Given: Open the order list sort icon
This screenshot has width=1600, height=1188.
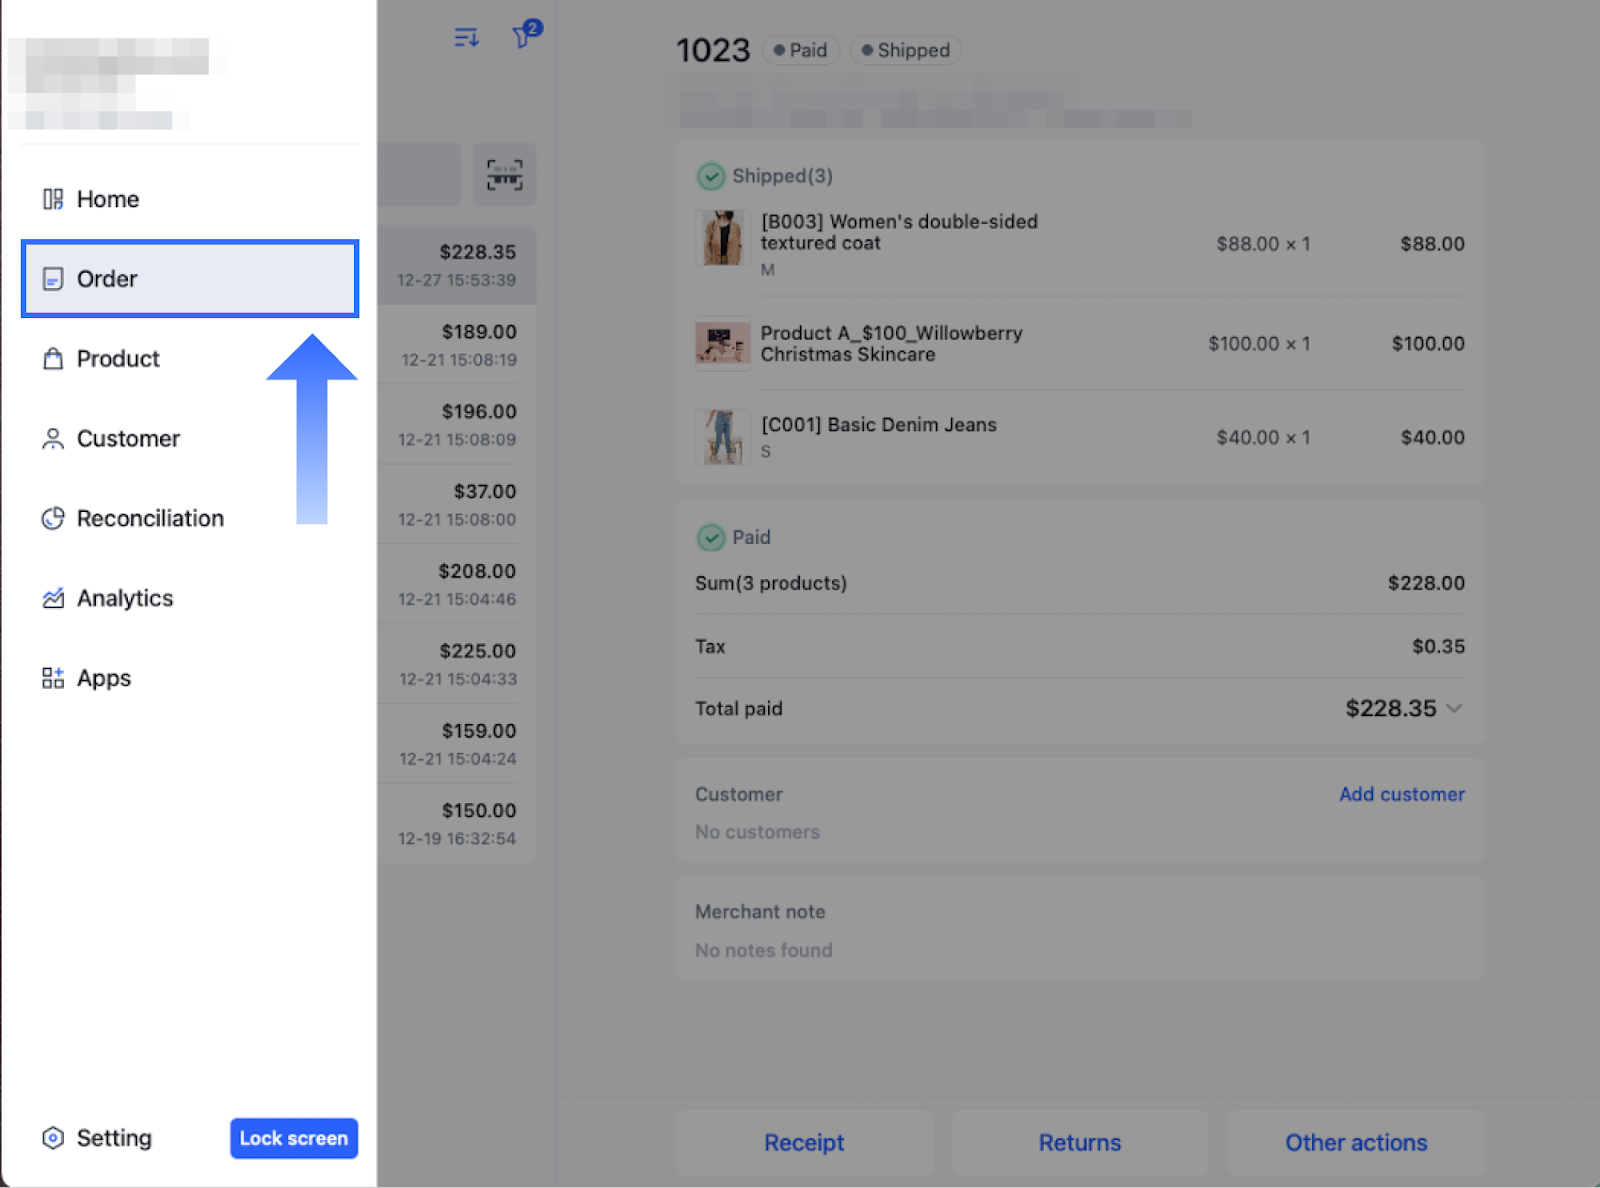Looking at the screenshot, I should (466, 38).
